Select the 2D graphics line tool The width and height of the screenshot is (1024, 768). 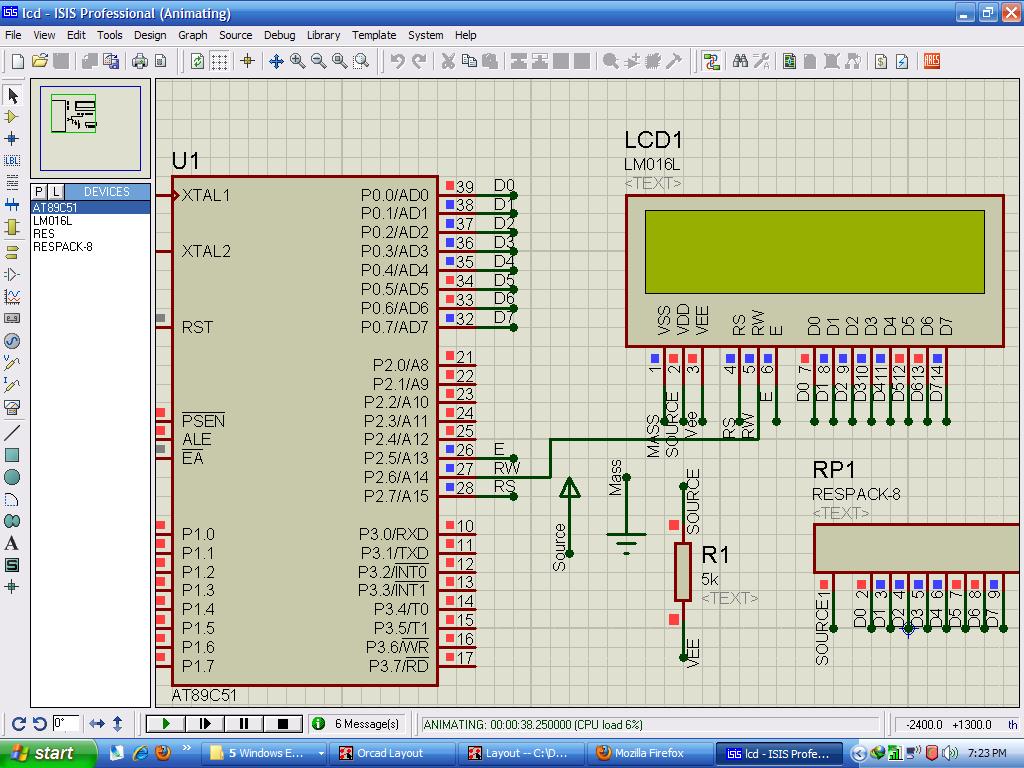click(12, 432)
